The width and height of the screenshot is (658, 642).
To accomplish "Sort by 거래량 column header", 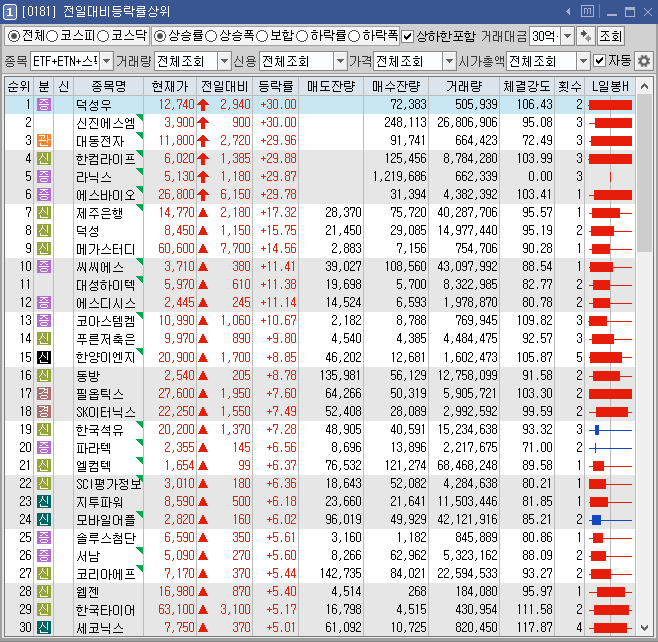I will [464, 86].
